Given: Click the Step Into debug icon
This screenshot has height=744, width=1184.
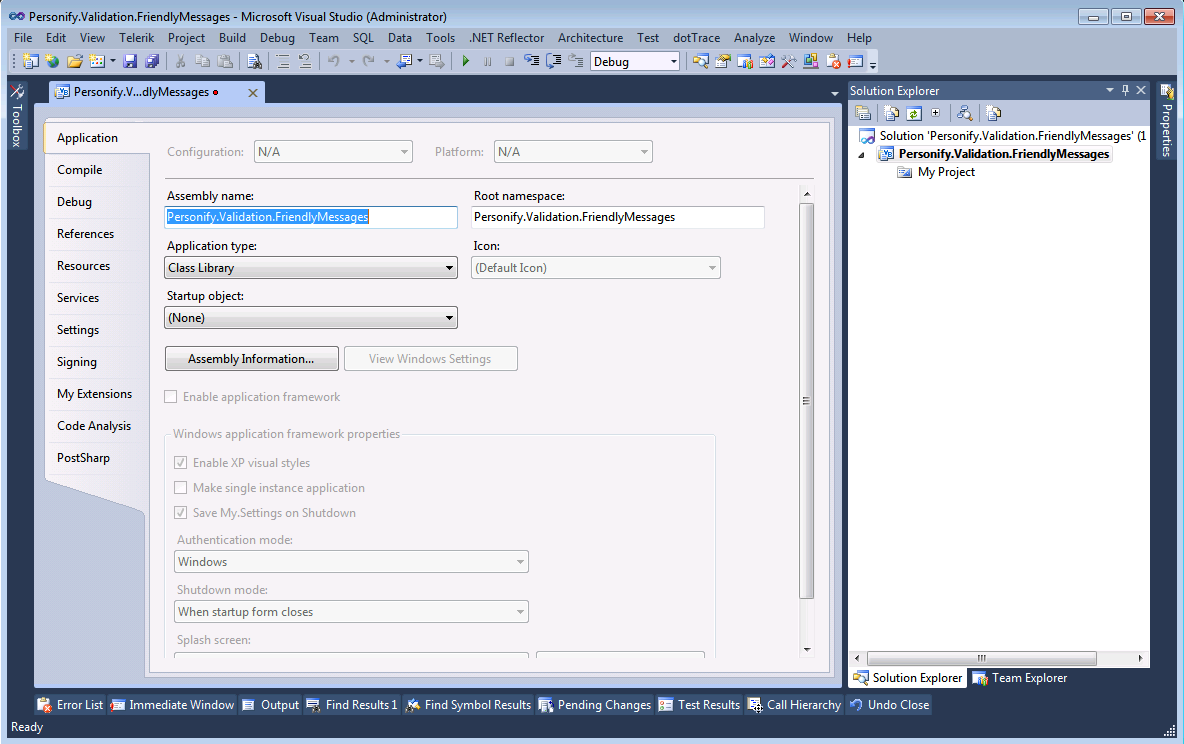Looking at the screenshot, I should (x=532, y=61).
